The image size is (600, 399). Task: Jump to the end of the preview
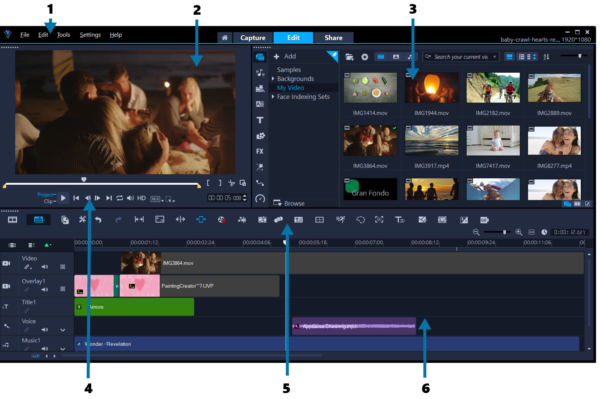click(109, 198)
